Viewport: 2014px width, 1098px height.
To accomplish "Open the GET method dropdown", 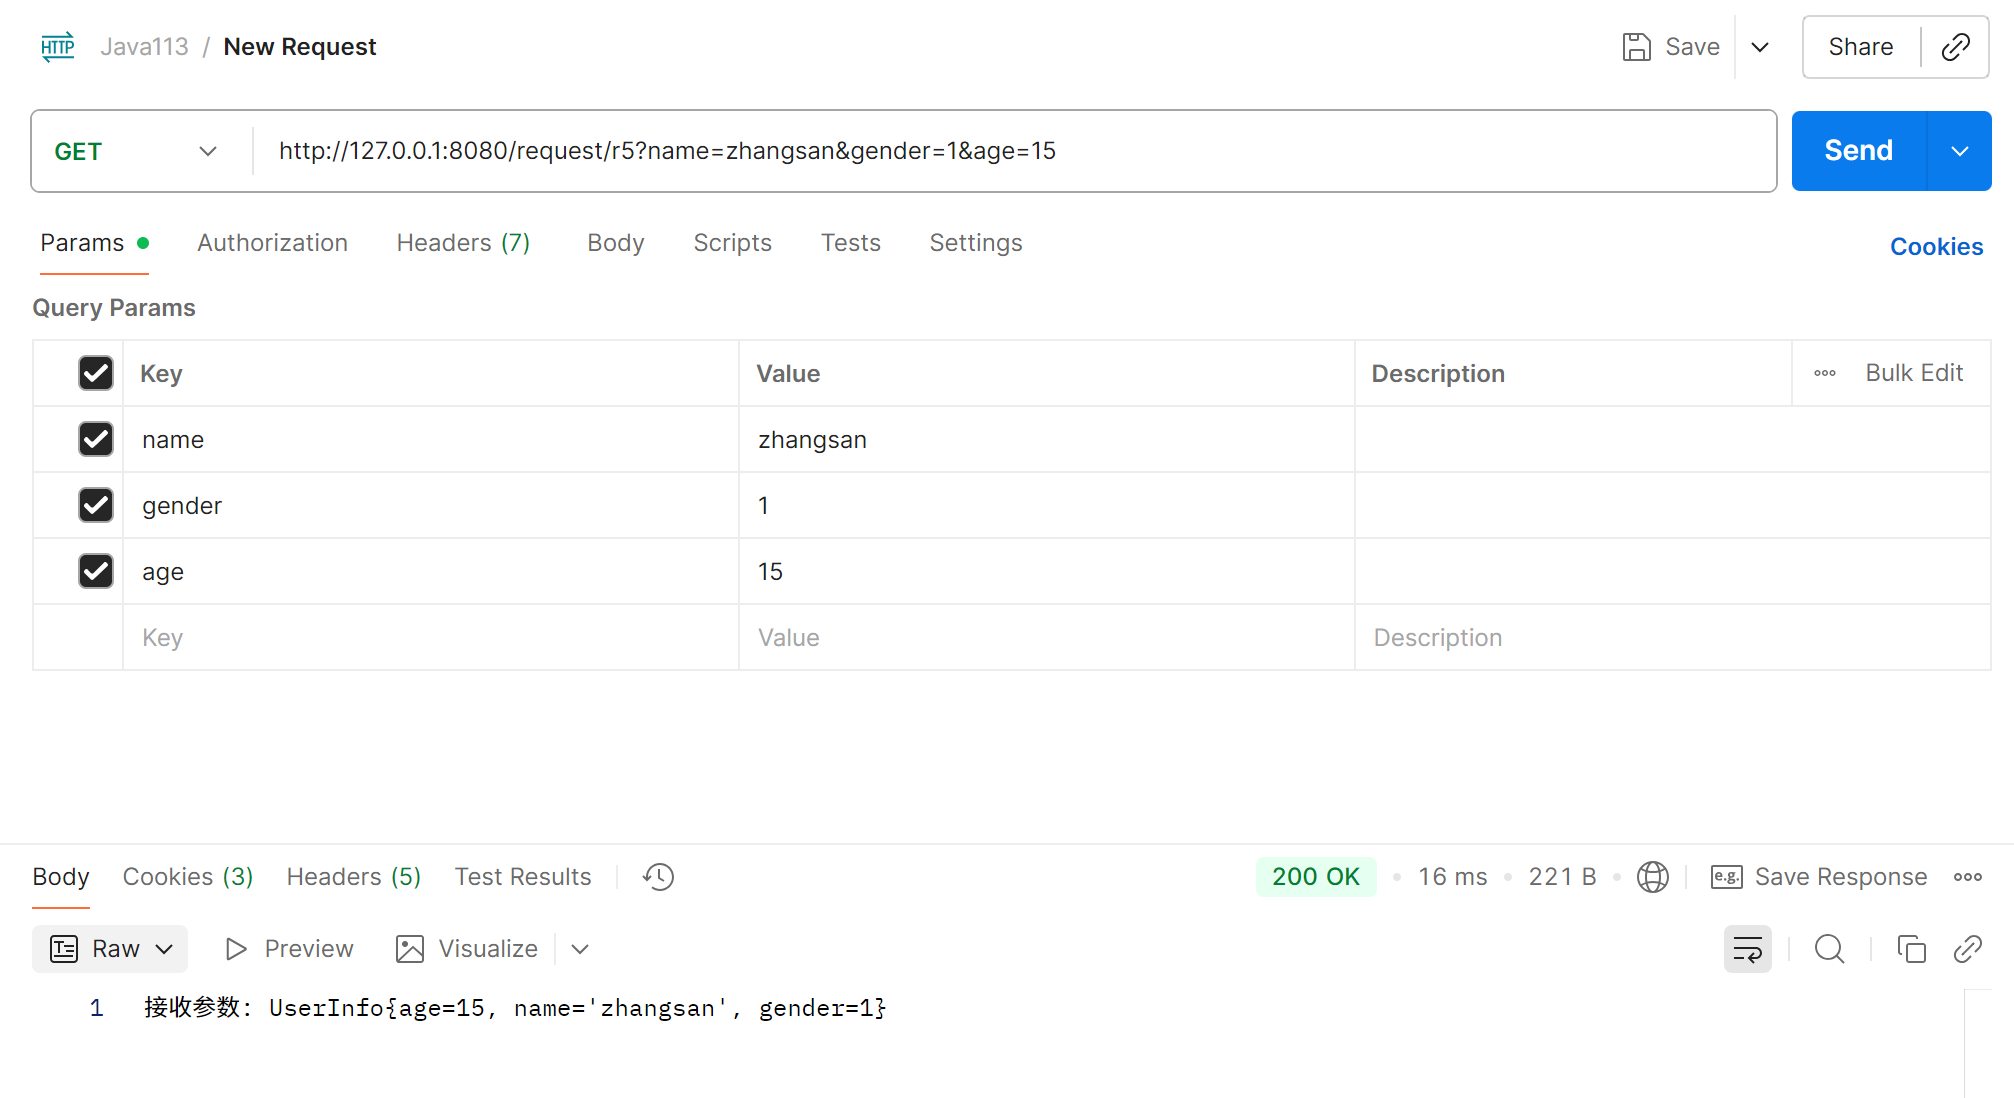I will 136,151.
